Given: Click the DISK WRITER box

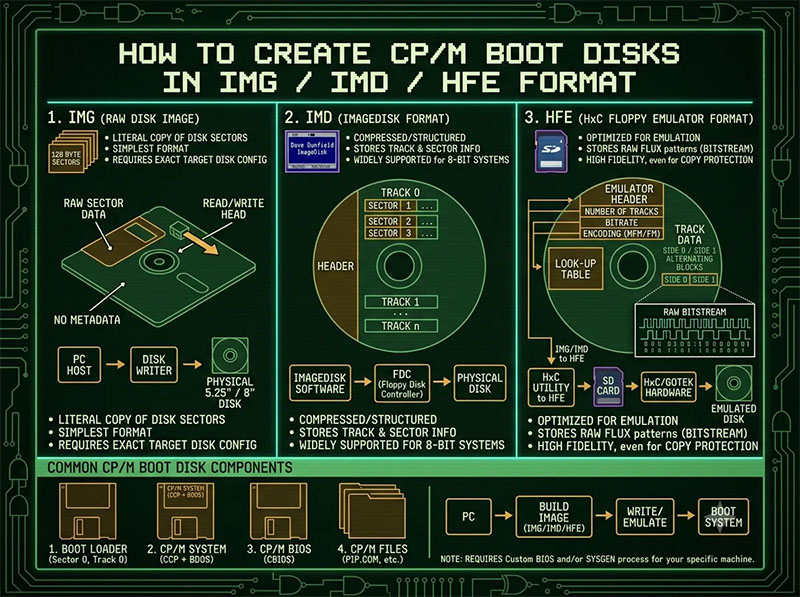Looking at the screenshot, I should point(154,365).
